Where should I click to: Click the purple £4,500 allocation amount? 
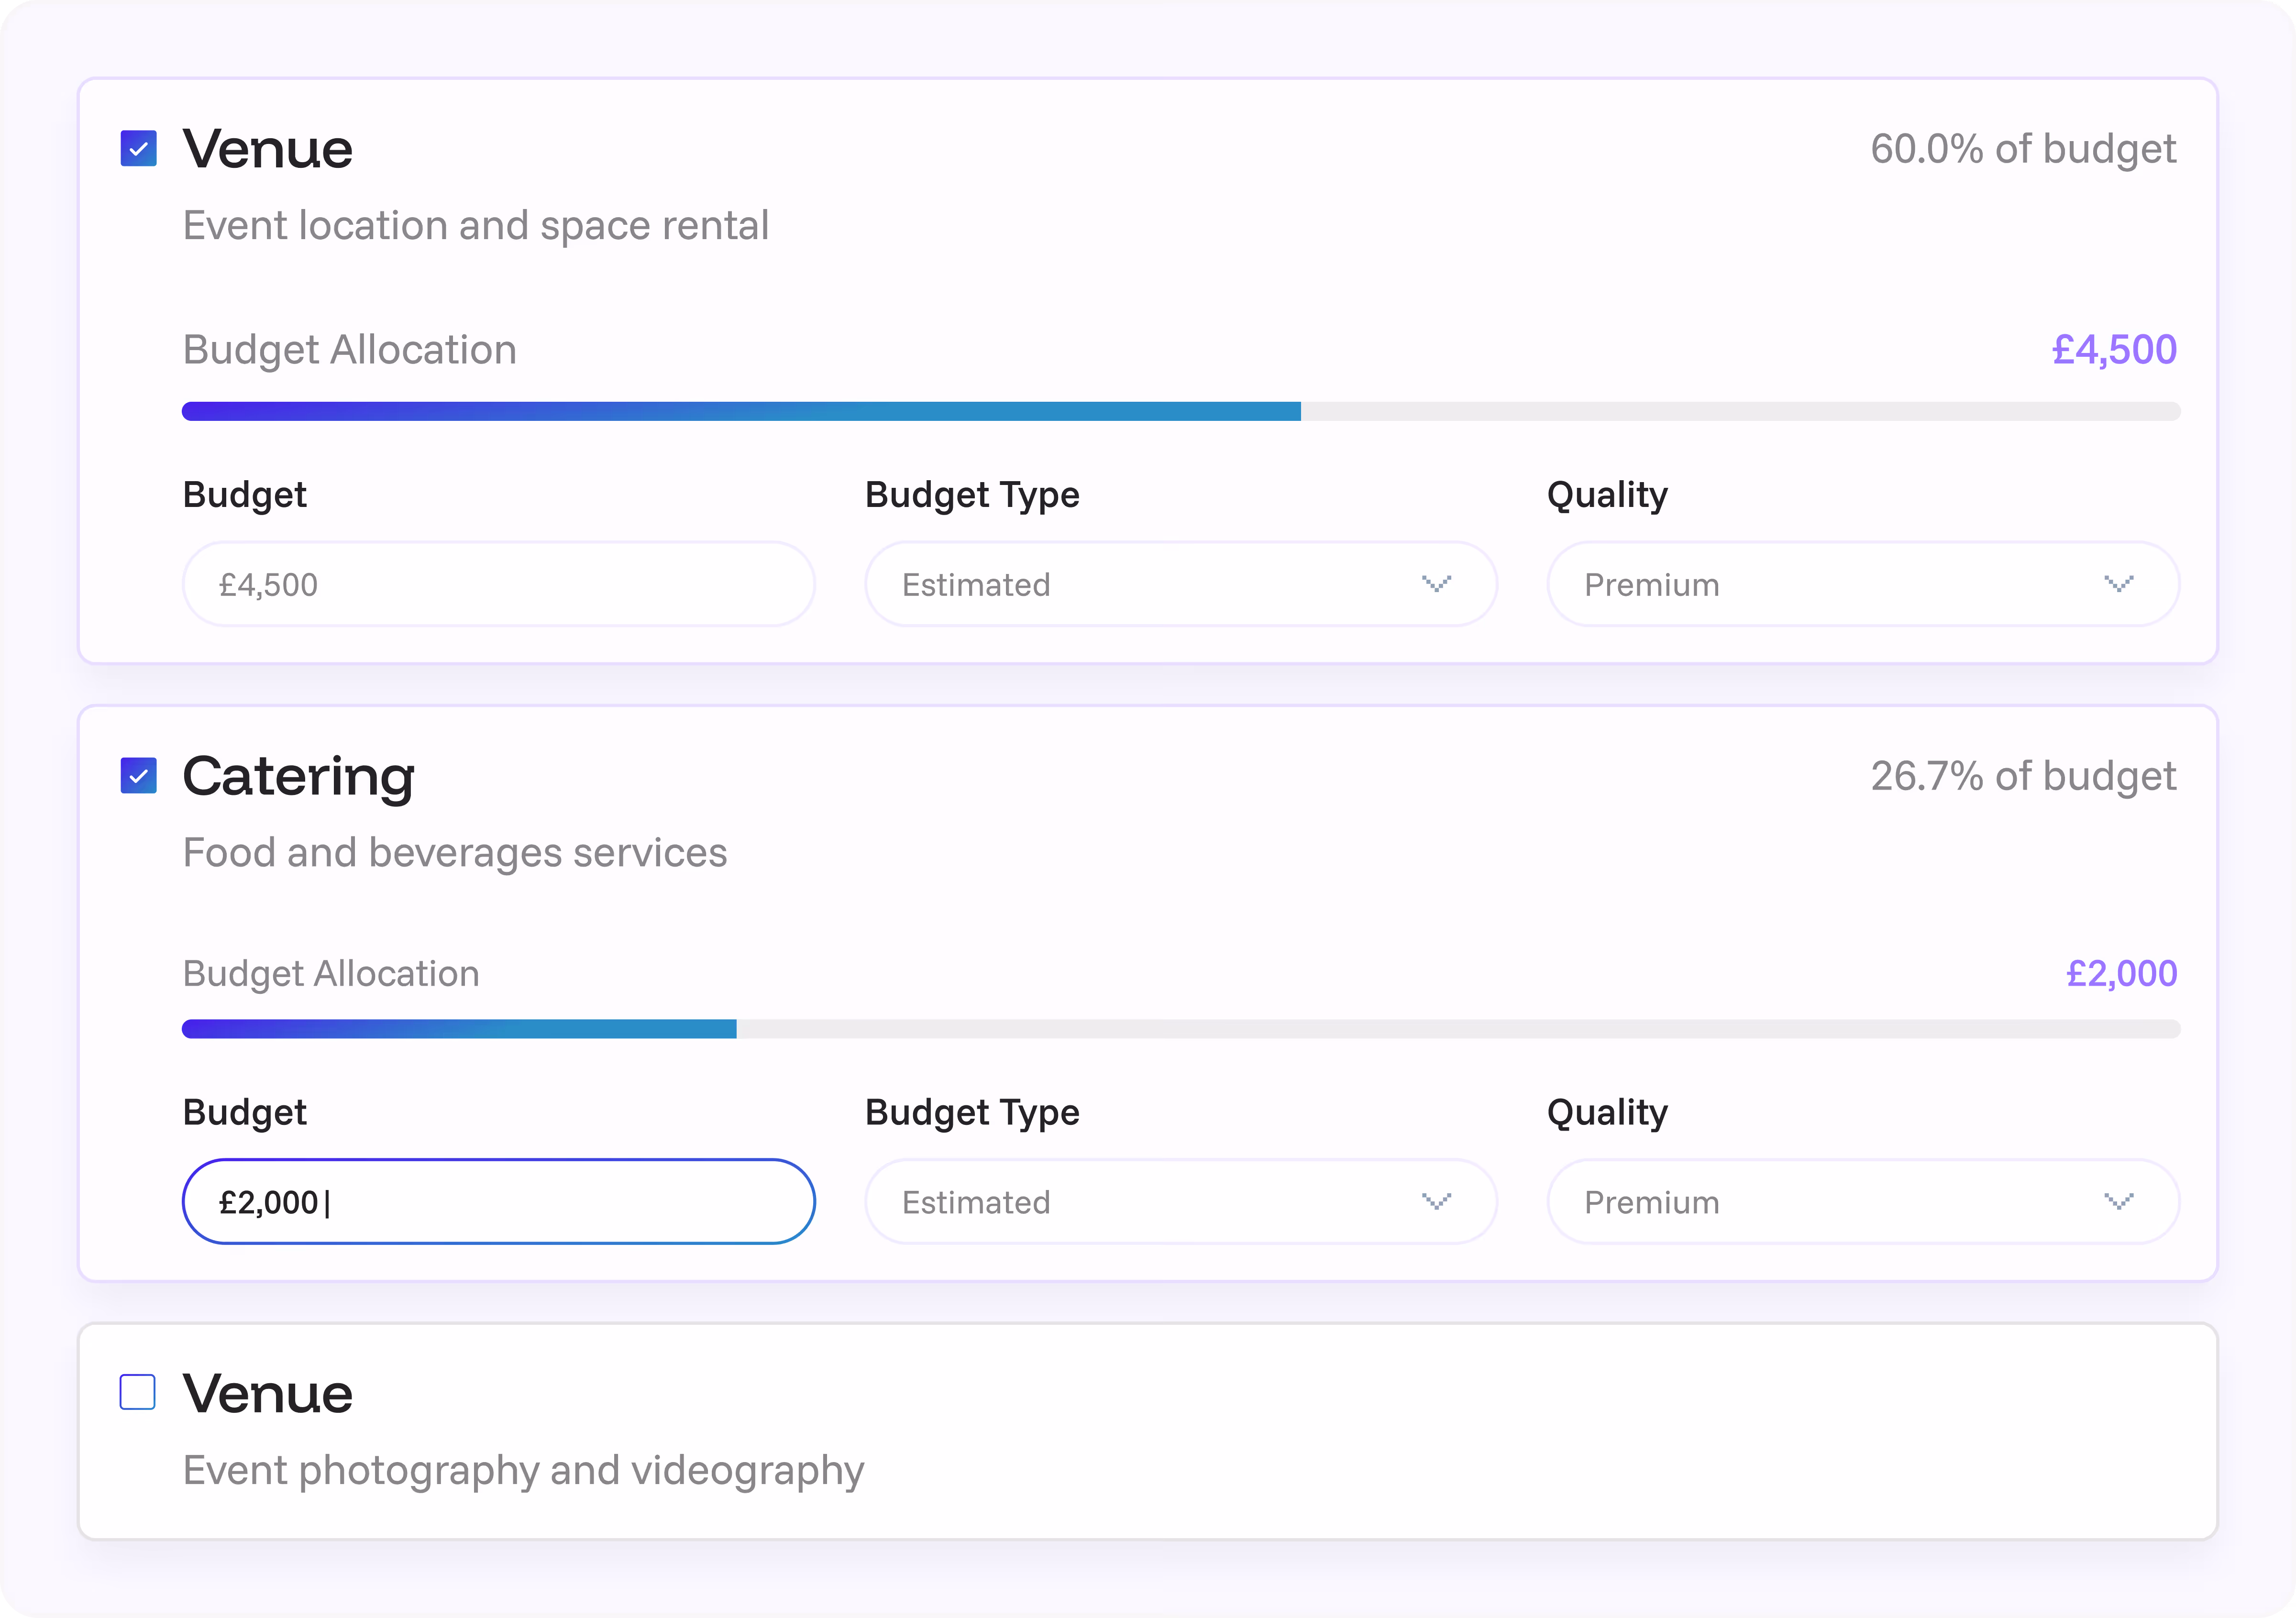(x=2113, y=350)
